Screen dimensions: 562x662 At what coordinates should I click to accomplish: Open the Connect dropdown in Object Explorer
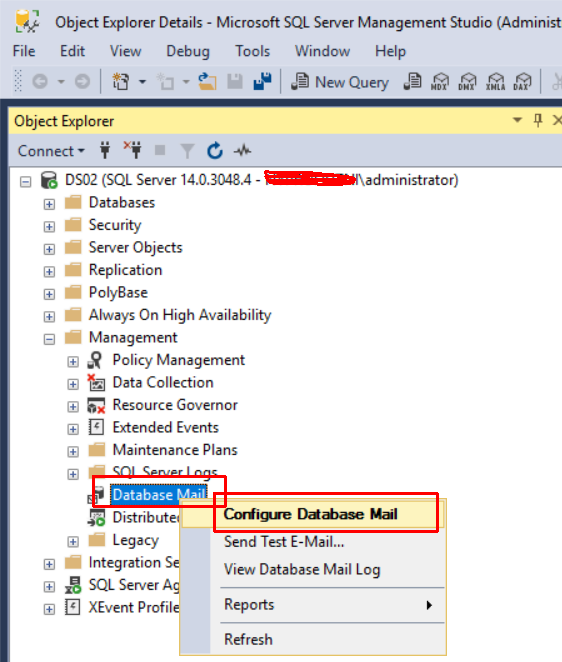[x=51, y=151]
